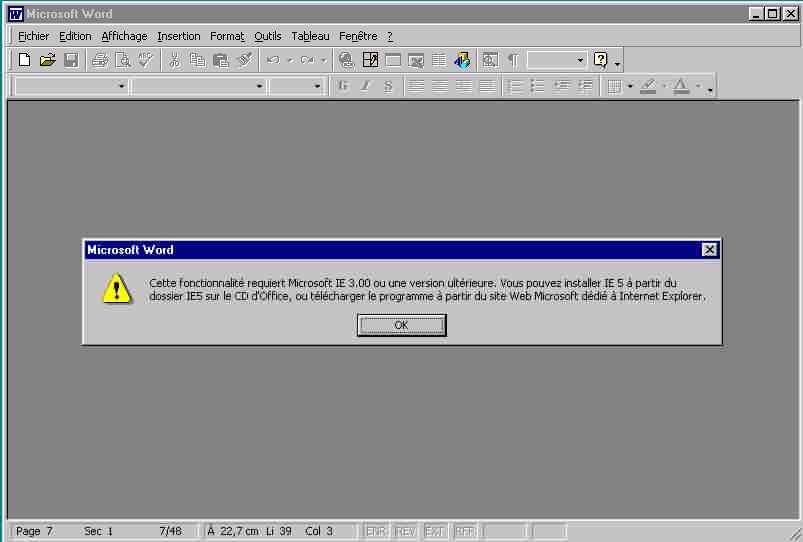This screenshot has height=542, width=803.
Task: Click the Document Map icon
Action: pos(490,60)
